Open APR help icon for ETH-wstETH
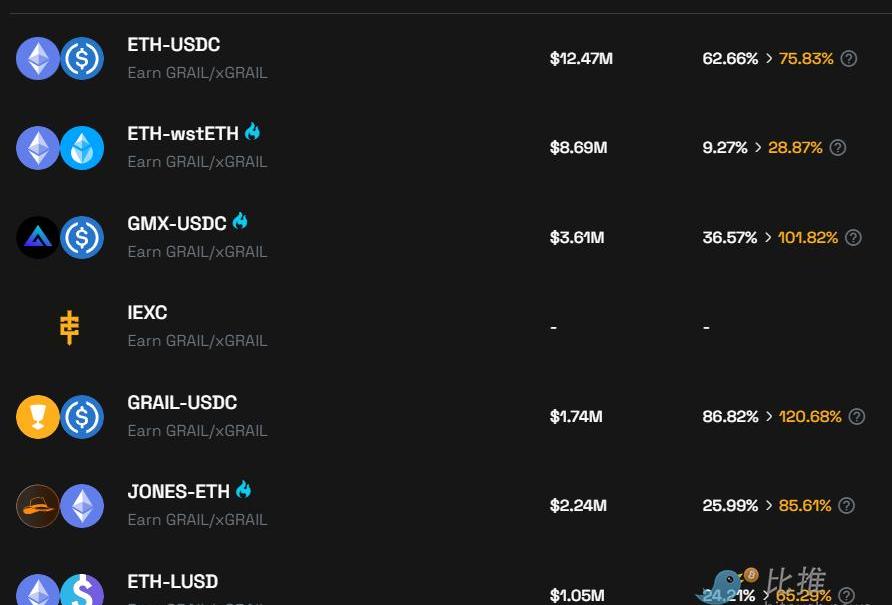The image size is (892, 605). tap(838, 148)
